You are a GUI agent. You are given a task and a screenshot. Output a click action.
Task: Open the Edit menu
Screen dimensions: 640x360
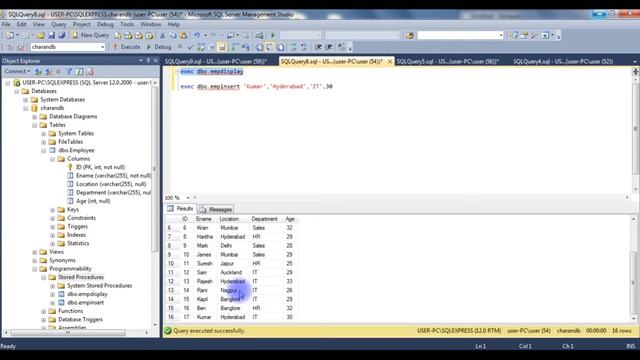(21, 24)
